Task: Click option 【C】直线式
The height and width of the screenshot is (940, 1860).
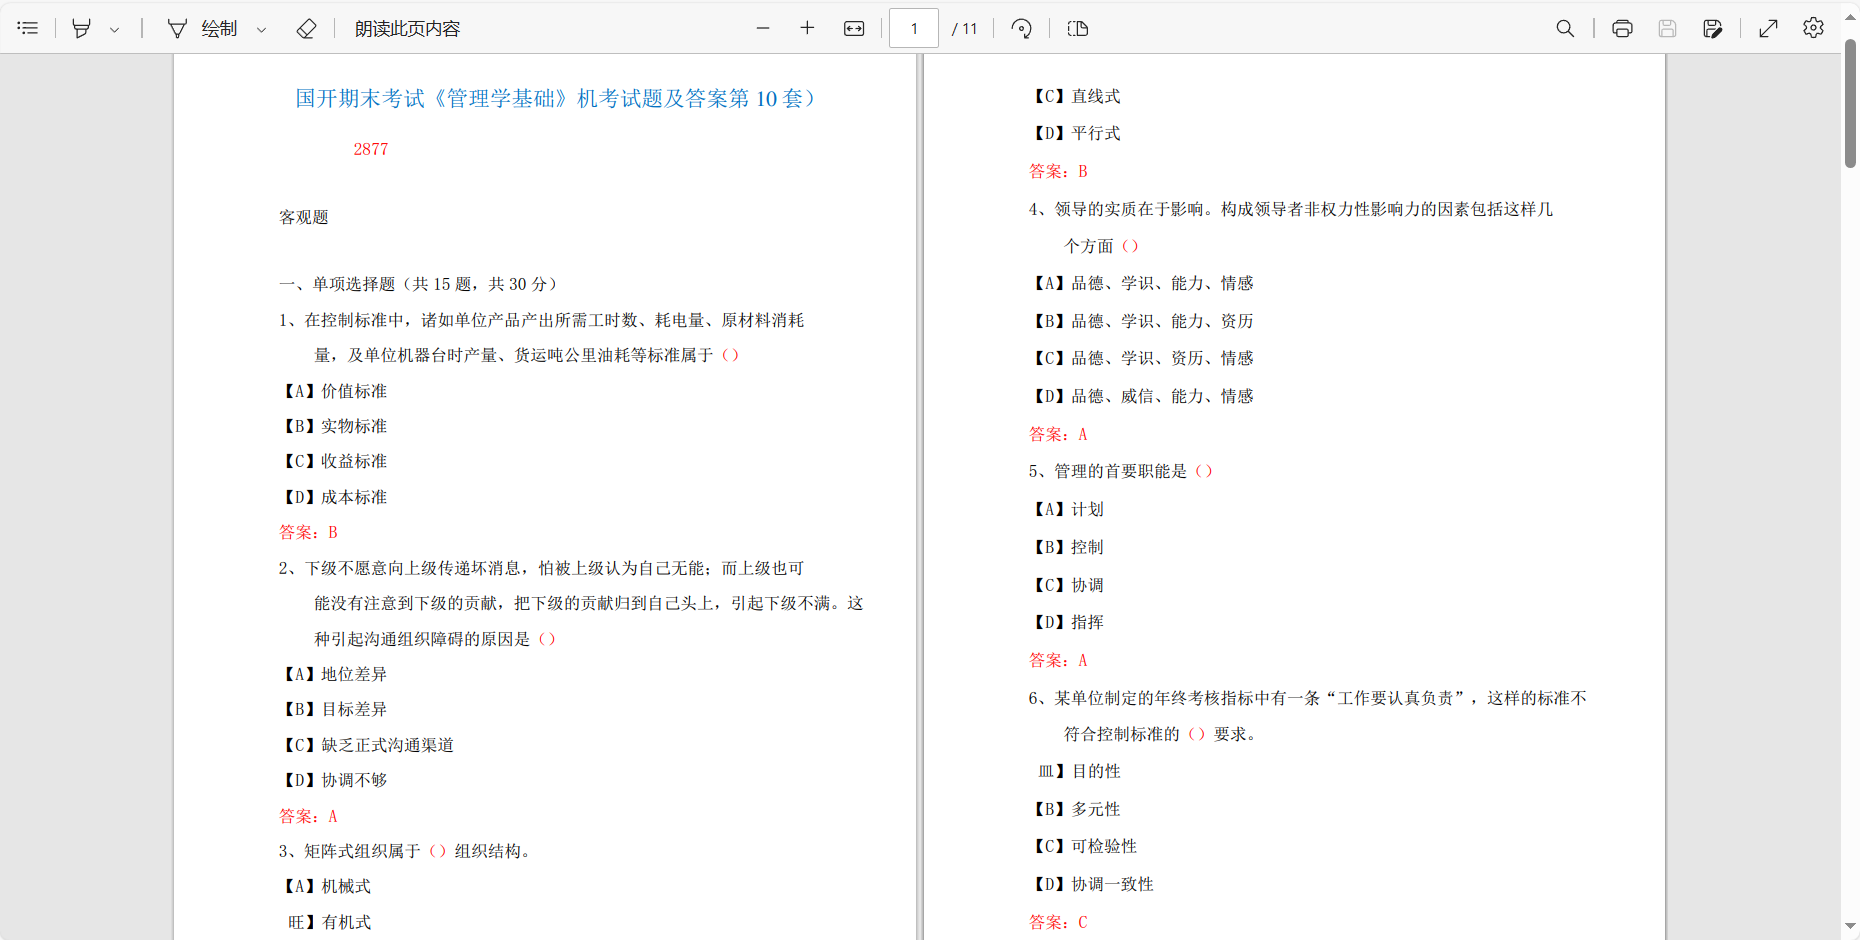Action: coord(1076,96)
